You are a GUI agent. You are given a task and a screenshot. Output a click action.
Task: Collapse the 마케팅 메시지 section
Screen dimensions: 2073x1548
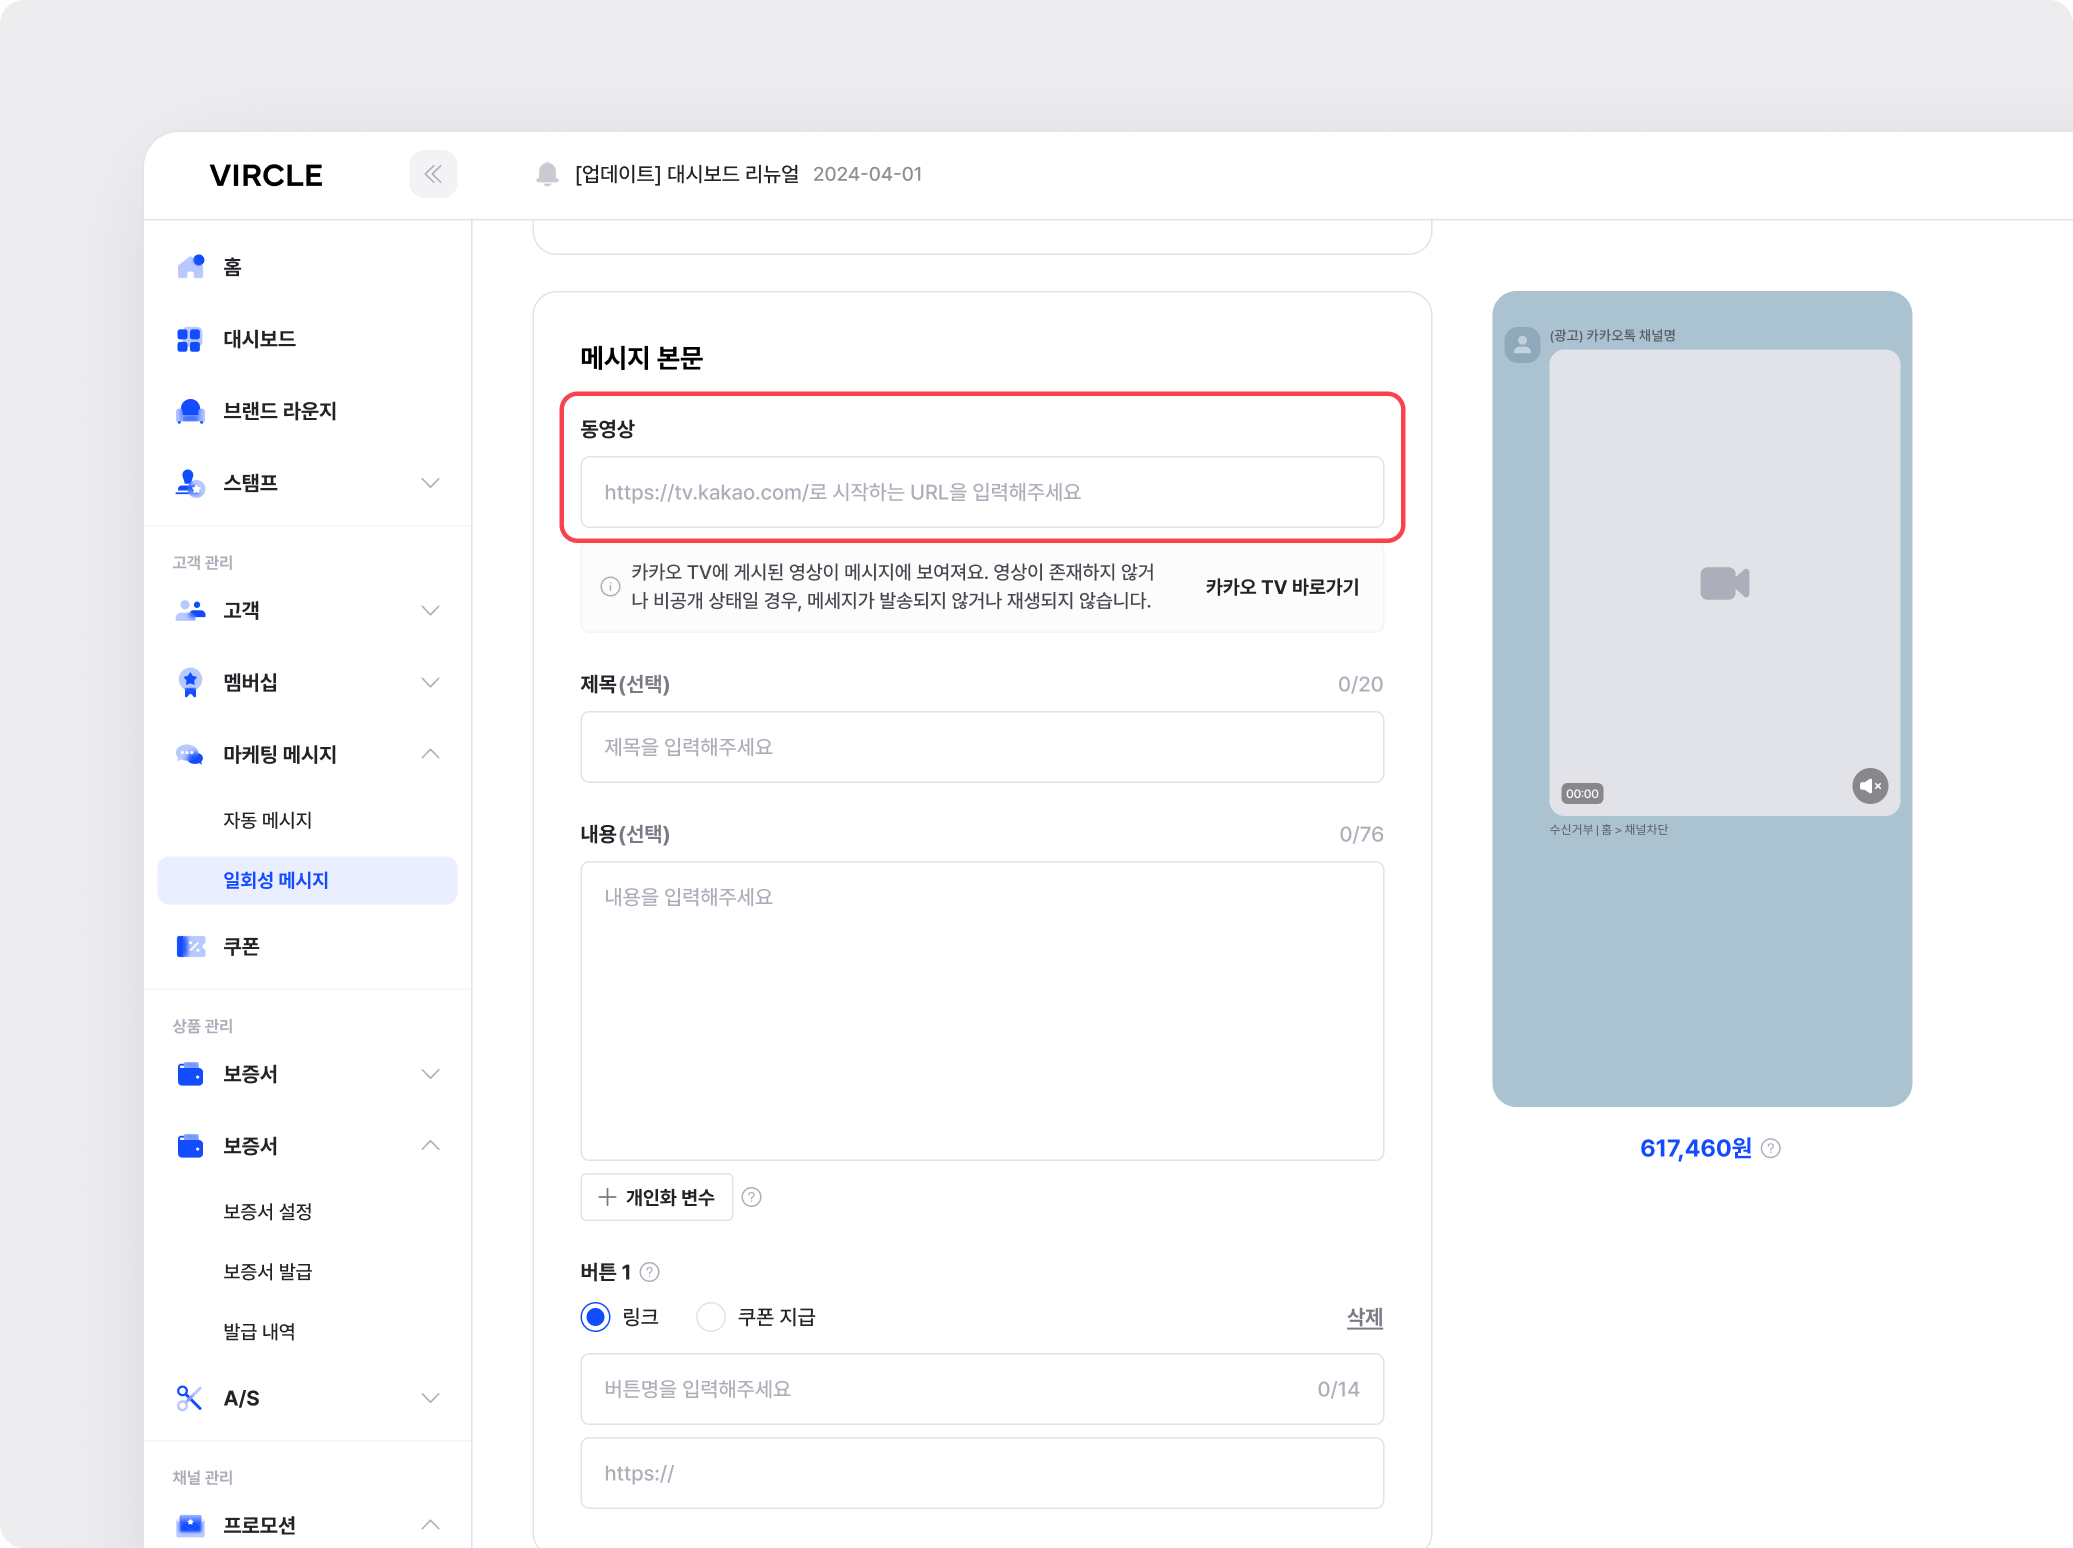tap(430, 754)
